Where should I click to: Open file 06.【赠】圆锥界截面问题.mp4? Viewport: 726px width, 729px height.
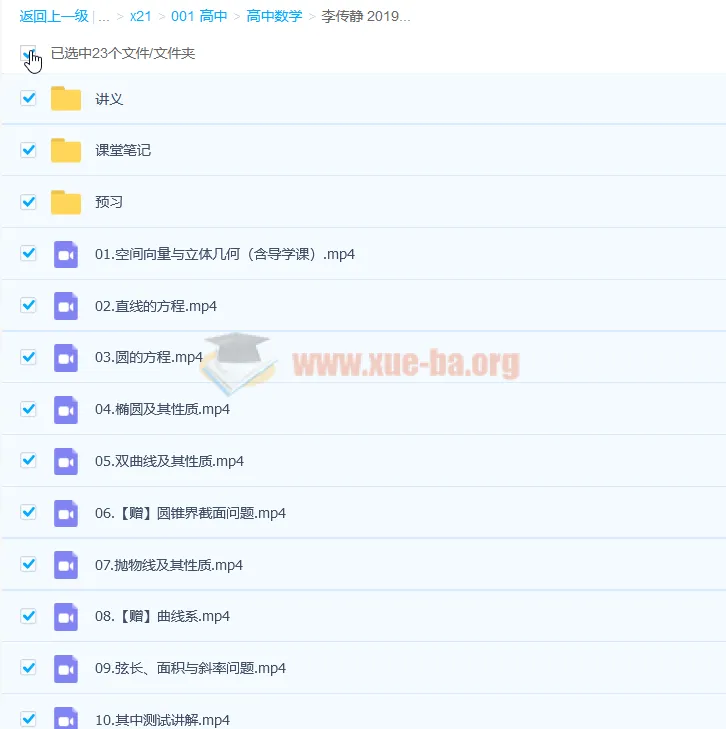coord(190,513)
